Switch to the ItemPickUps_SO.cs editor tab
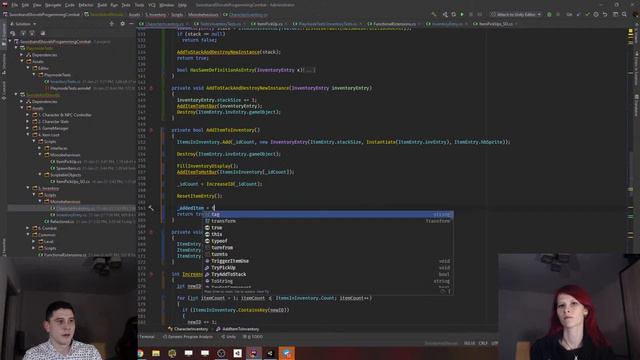This screenshot has width=640, height=360. 495,24
